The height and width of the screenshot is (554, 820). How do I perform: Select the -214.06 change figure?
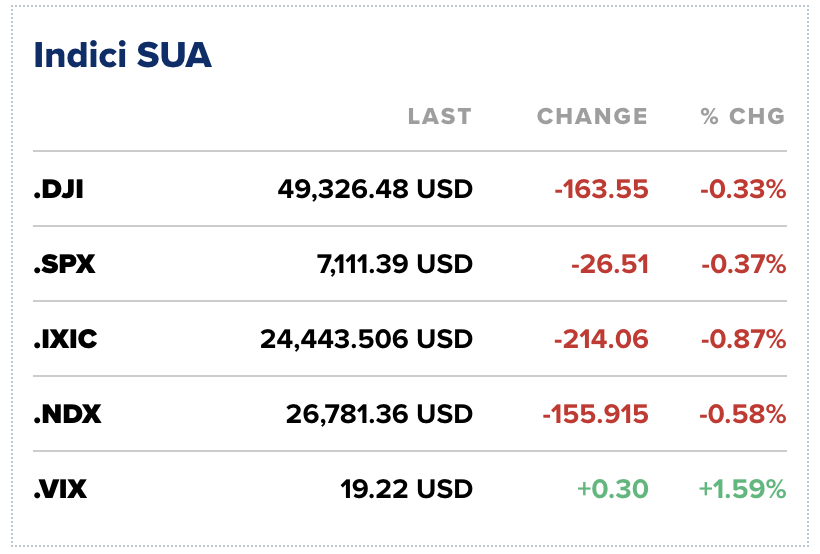pos(601,339)
